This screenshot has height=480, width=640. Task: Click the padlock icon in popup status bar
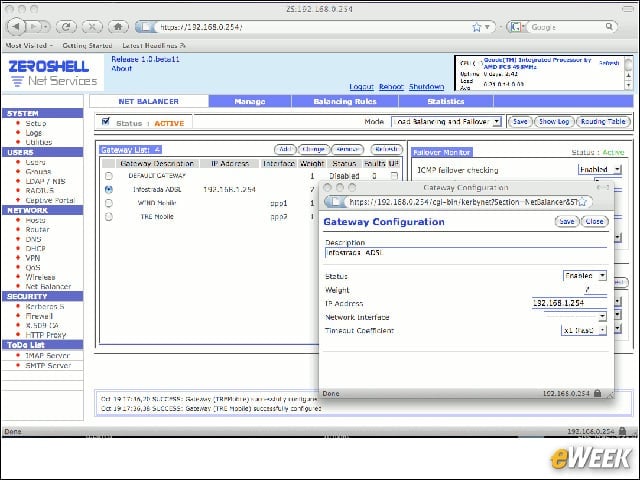tap(598, 393)
